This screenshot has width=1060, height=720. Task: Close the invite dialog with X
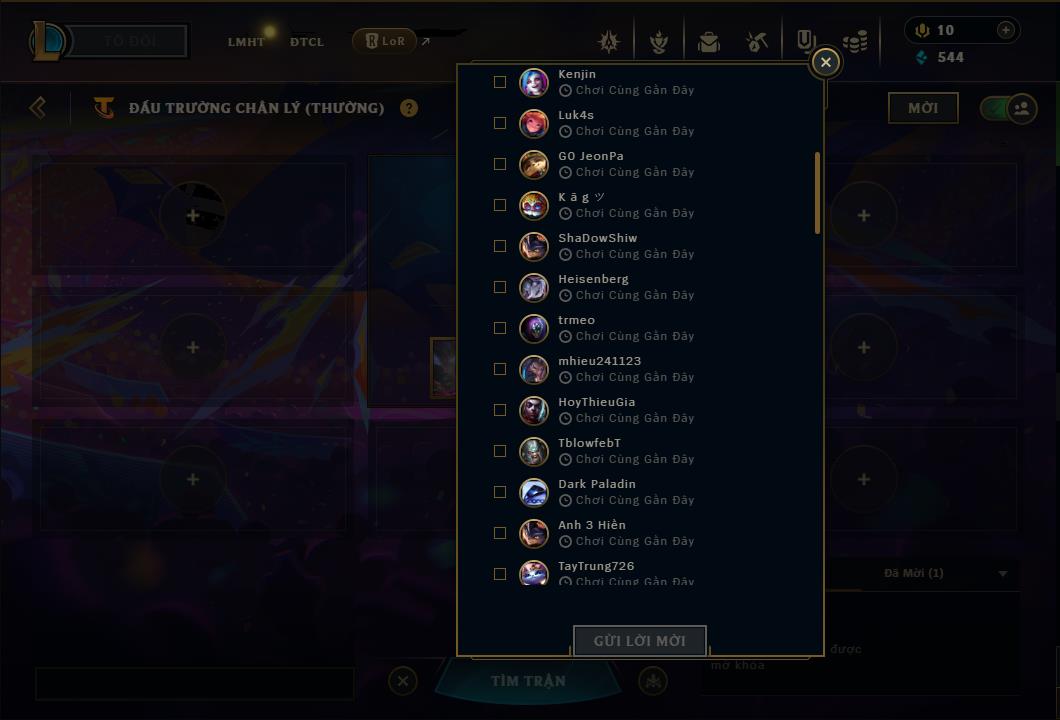coord(825,62)
